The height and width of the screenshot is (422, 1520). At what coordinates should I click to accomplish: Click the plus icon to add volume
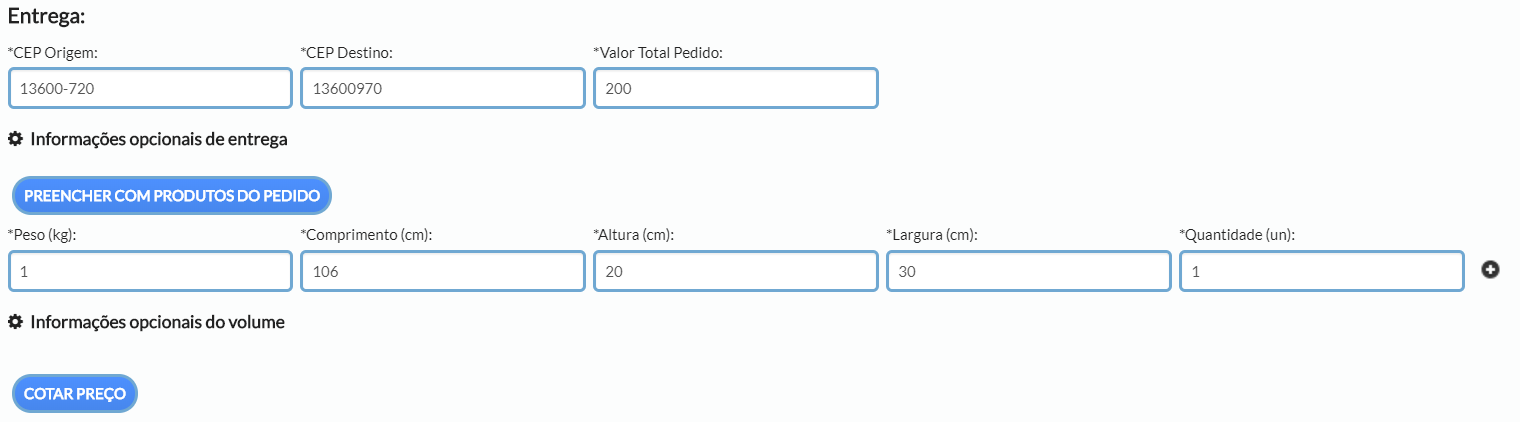[1490, 270]
